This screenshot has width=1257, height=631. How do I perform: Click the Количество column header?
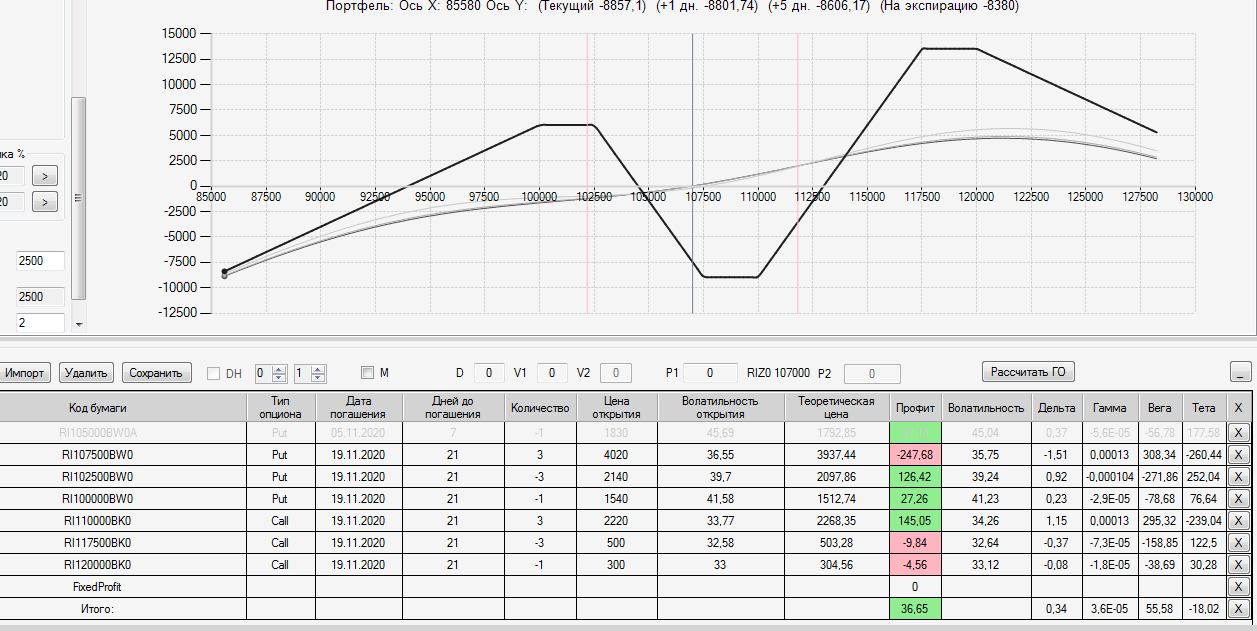540,408
